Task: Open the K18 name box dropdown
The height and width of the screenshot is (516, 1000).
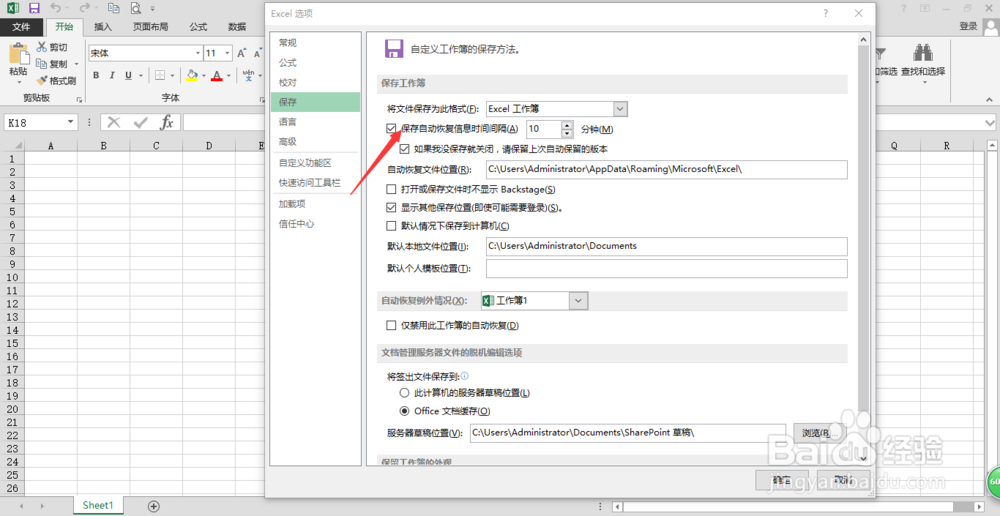Action: tap(70, 122)
